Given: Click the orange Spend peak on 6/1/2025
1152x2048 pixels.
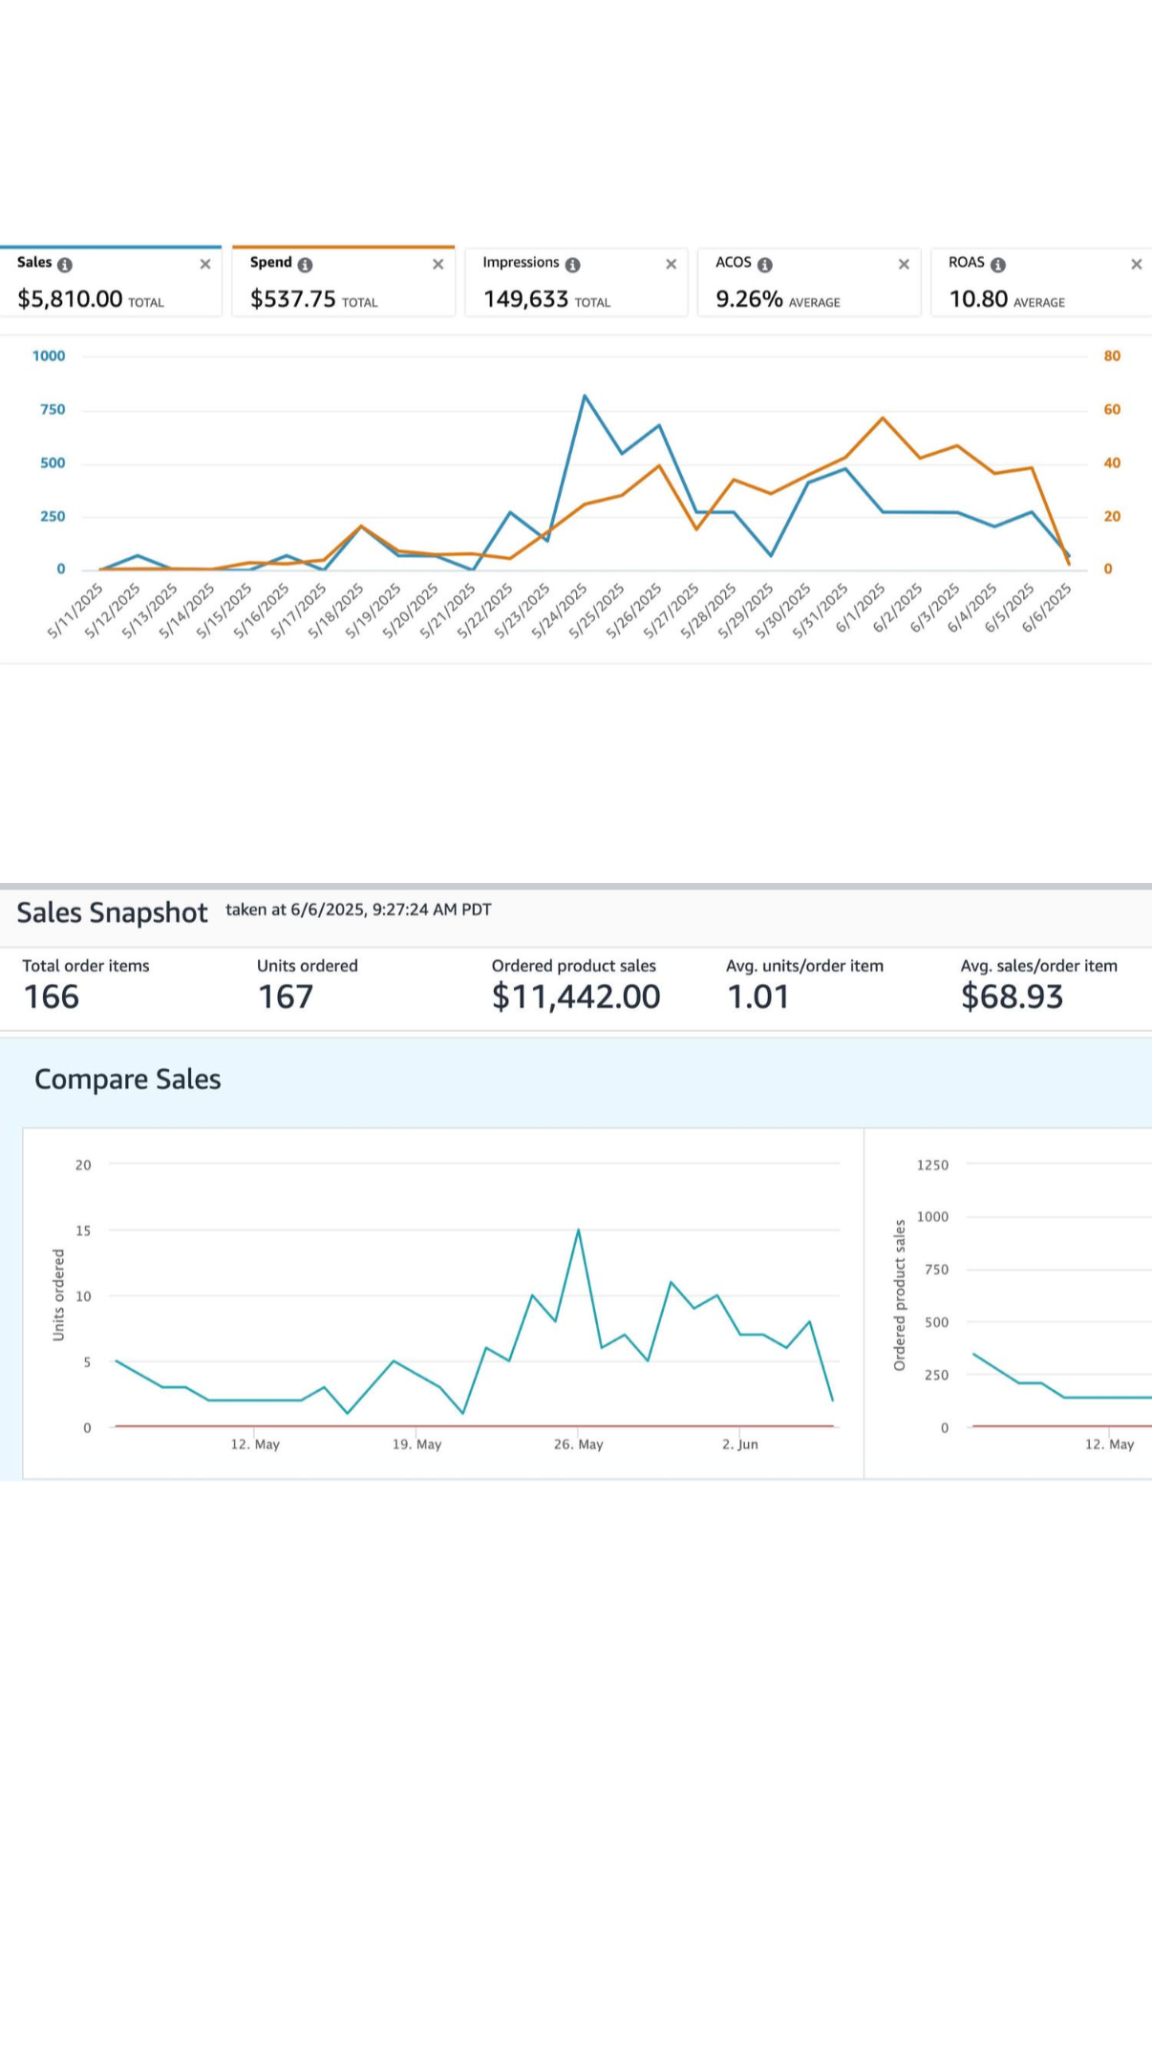Looking at the screenshot, I should pos(883,418).
